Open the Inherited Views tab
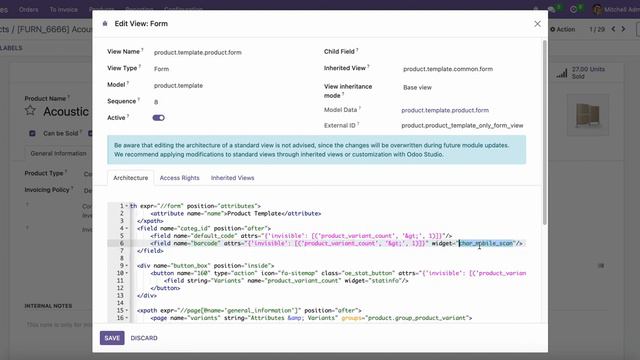 point(233,178)
